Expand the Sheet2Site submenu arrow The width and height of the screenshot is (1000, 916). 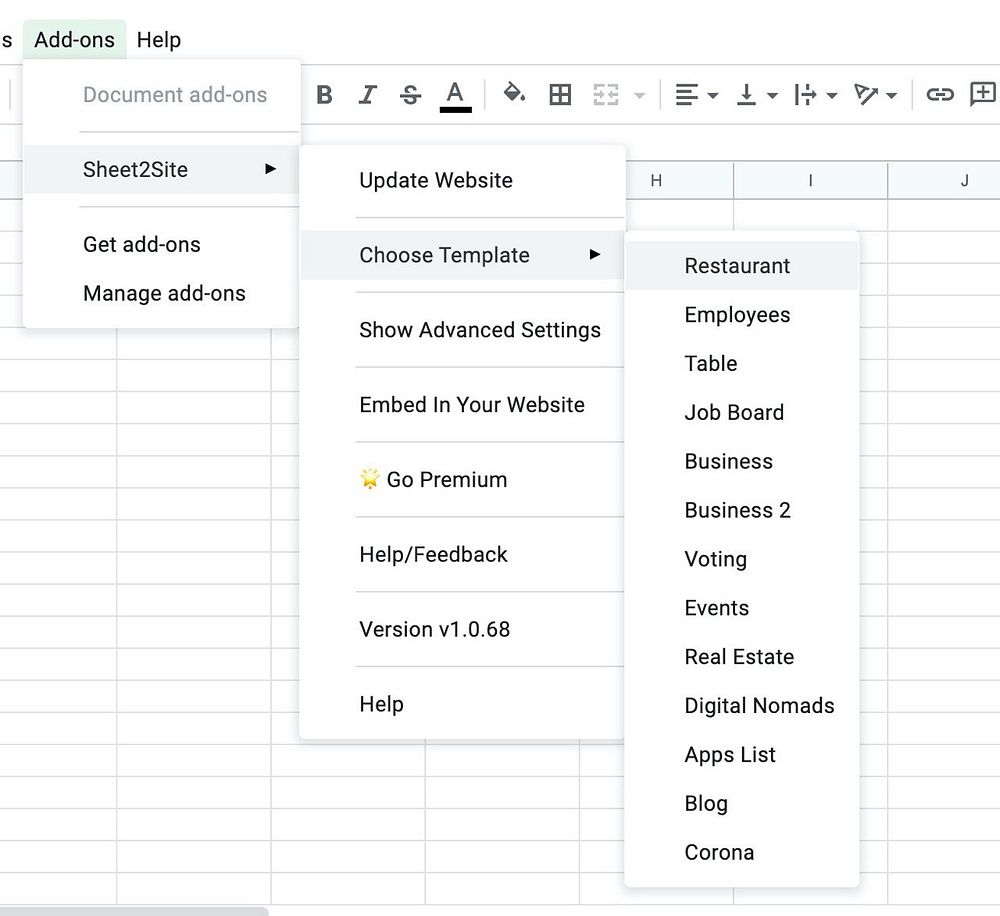(x=270, y=169)
